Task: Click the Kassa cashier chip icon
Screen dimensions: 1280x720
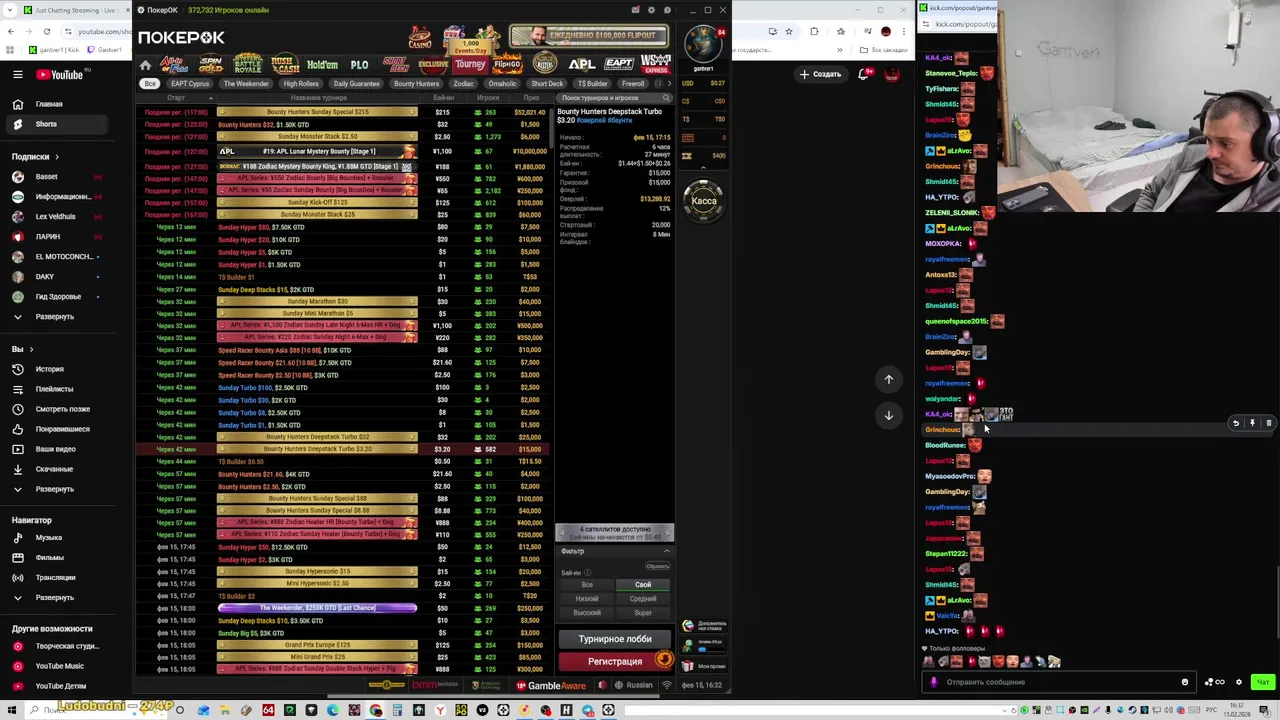Action: (x=704, y=200)
